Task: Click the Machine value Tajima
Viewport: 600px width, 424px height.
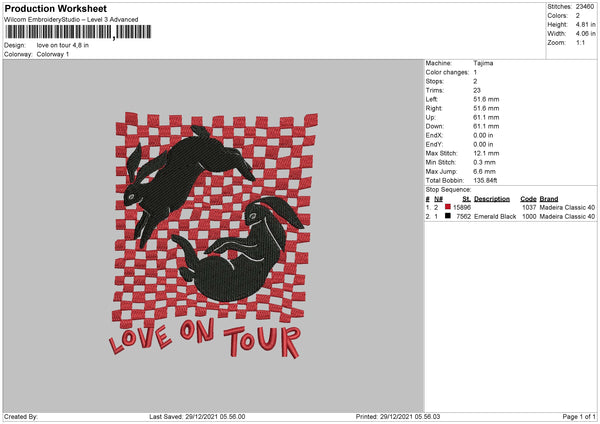Action: 483,63
